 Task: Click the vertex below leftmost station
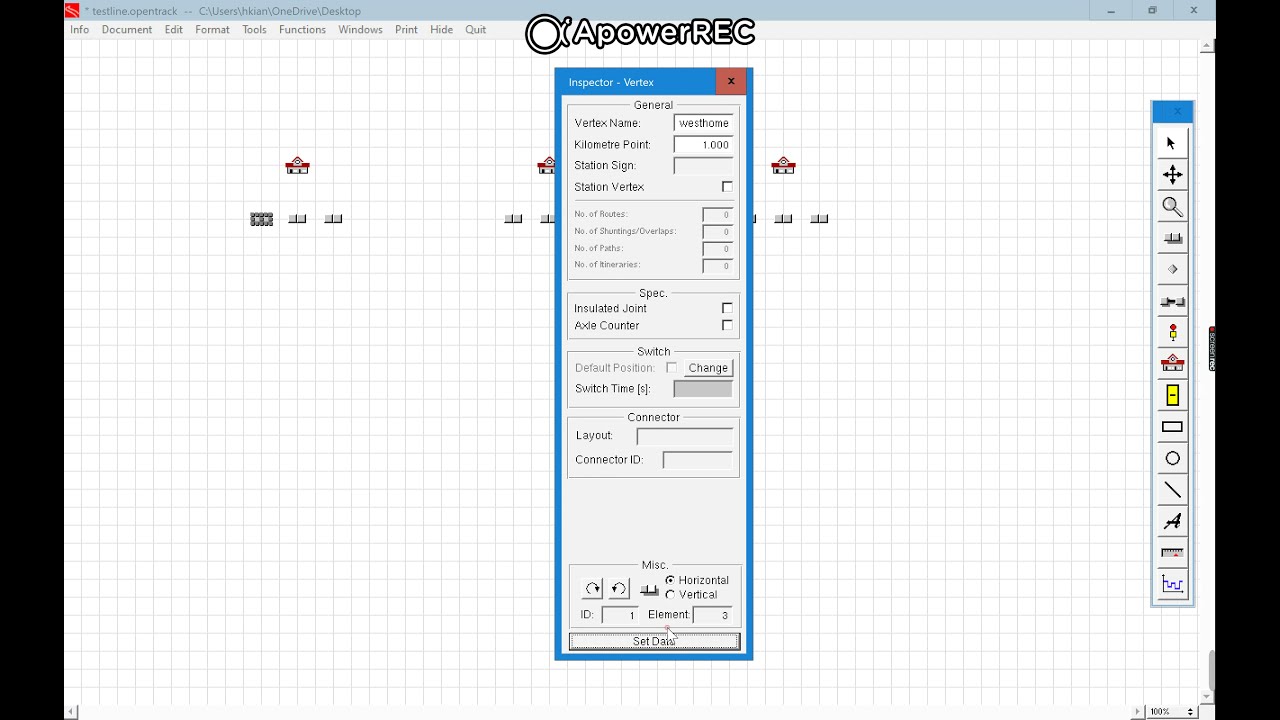[x=297, y=219]
